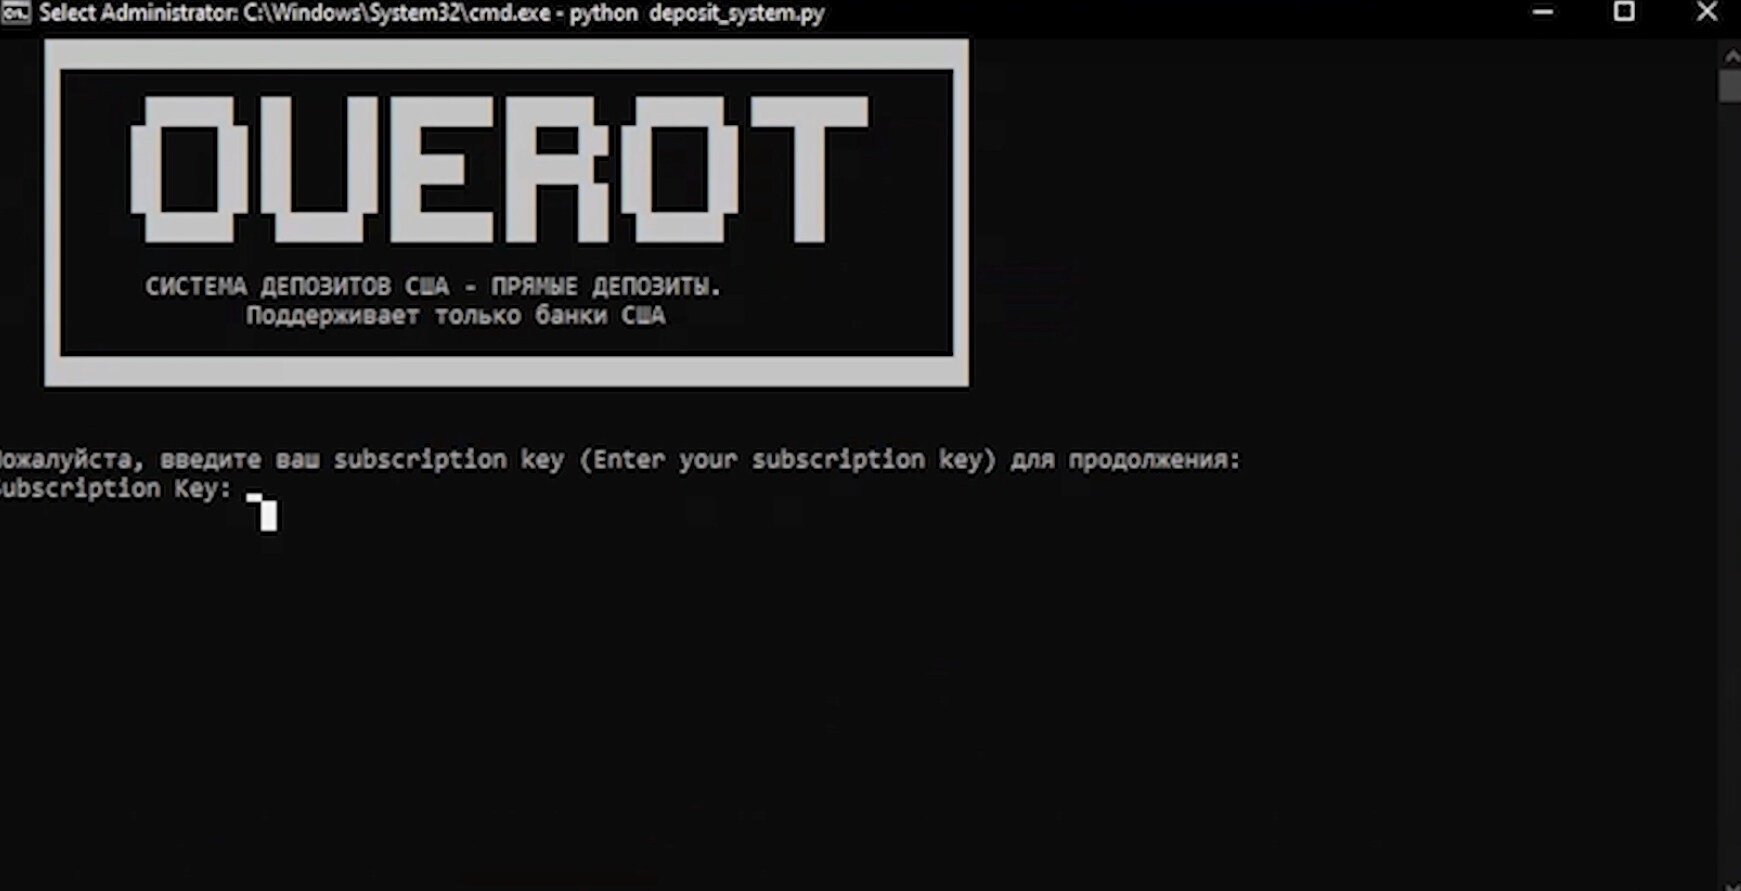Image resolution: width=1741 pixels, height=891 pixels.
Task: Grab the vertical scrollbar thumb
Action: pos(1731,86)
